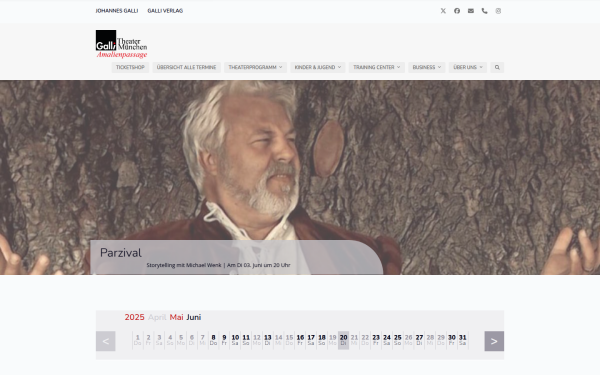Select day 20 in the calendar
This screenshot has height=375, width=600.
tap(343, 340)
